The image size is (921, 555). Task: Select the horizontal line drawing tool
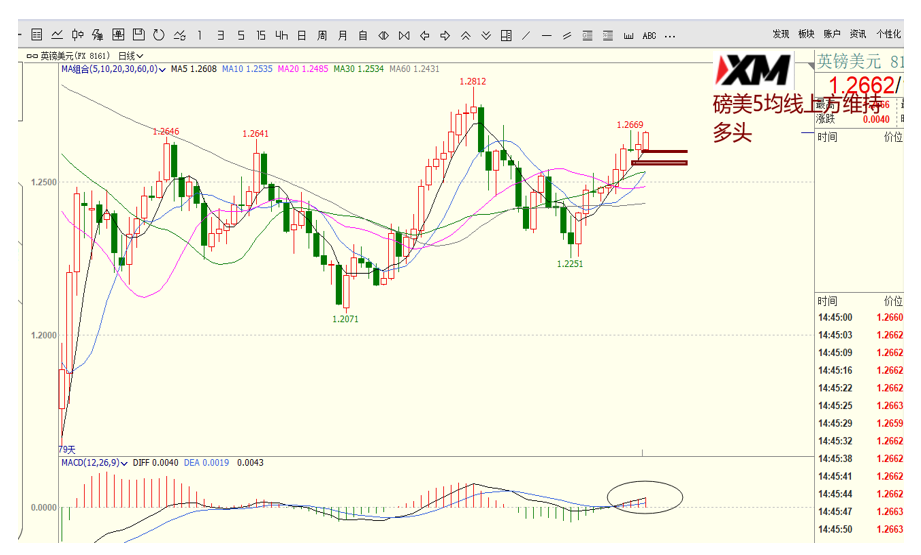546,35
